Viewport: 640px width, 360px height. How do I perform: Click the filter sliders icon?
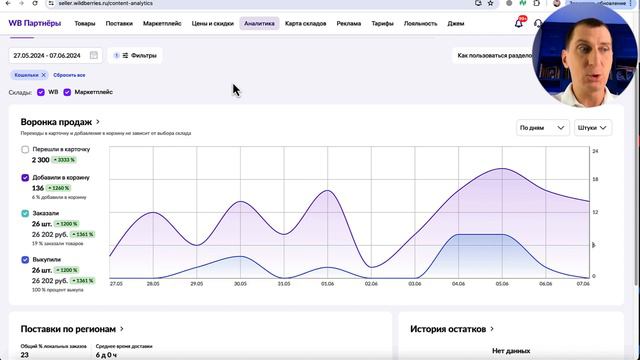[x=125, y=56]
